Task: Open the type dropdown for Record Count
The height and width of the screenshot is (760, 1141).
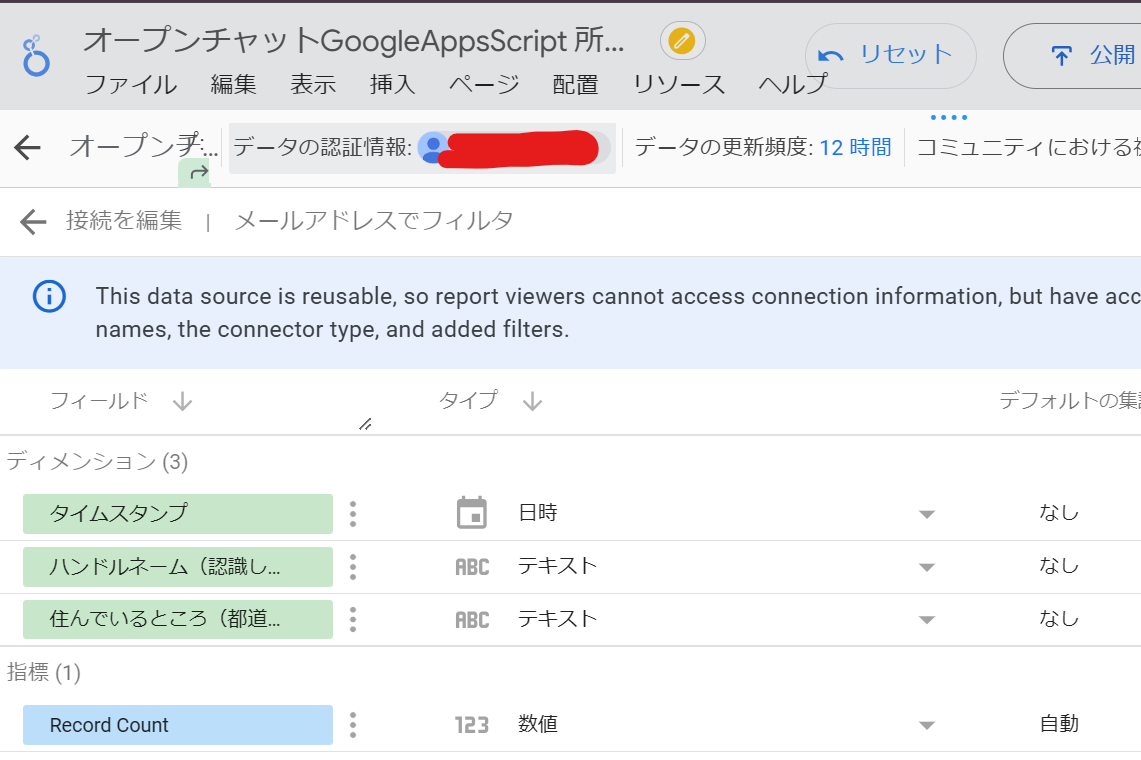Action: tap(929, 724)
